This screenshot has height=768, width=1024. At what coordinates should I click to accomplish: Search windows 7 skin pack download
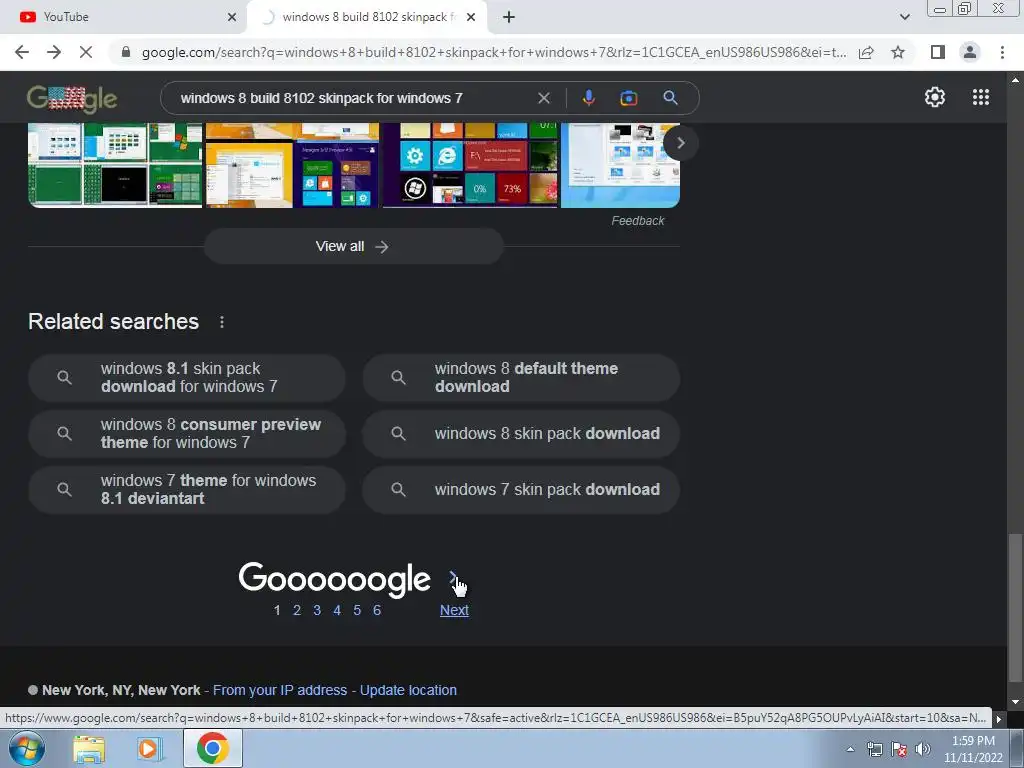point(521,490)
